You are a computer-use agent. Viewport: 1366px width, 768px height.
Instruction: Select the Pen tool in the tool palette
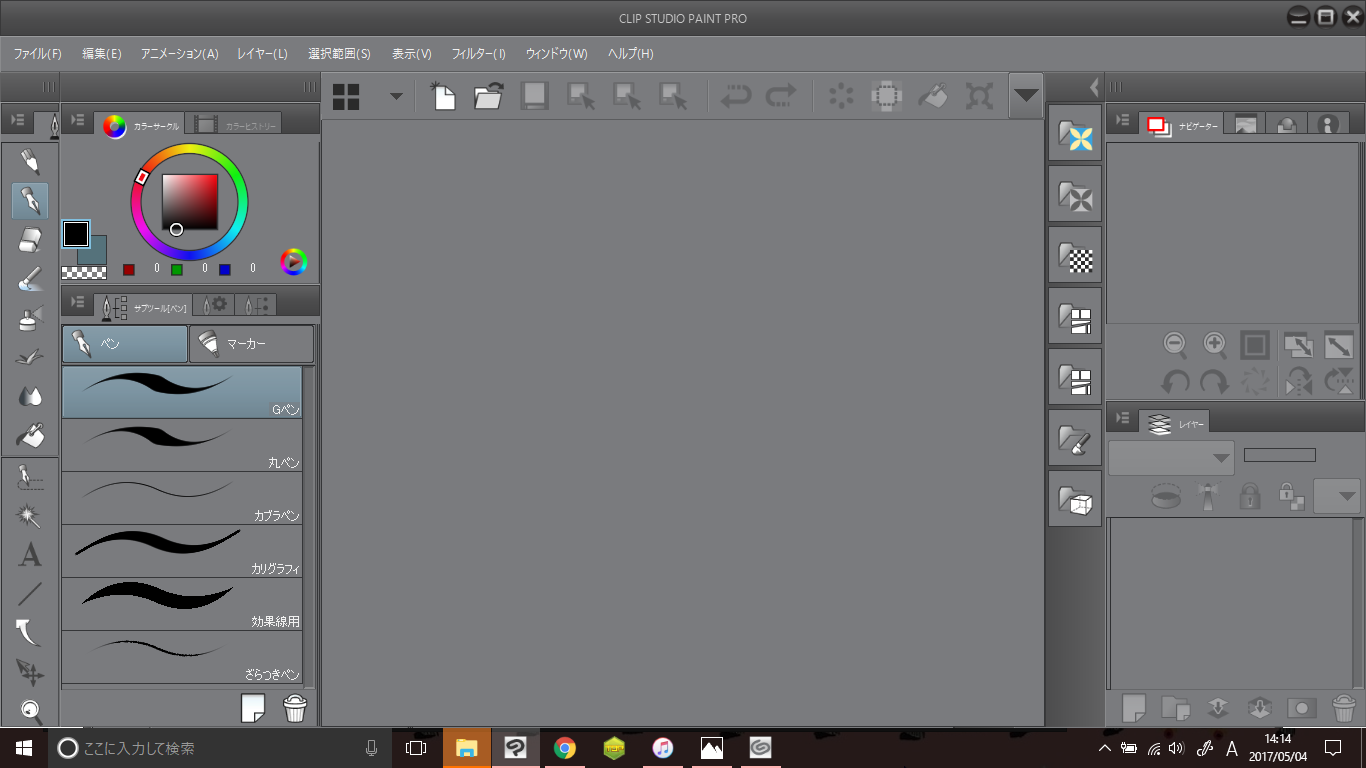30,201
